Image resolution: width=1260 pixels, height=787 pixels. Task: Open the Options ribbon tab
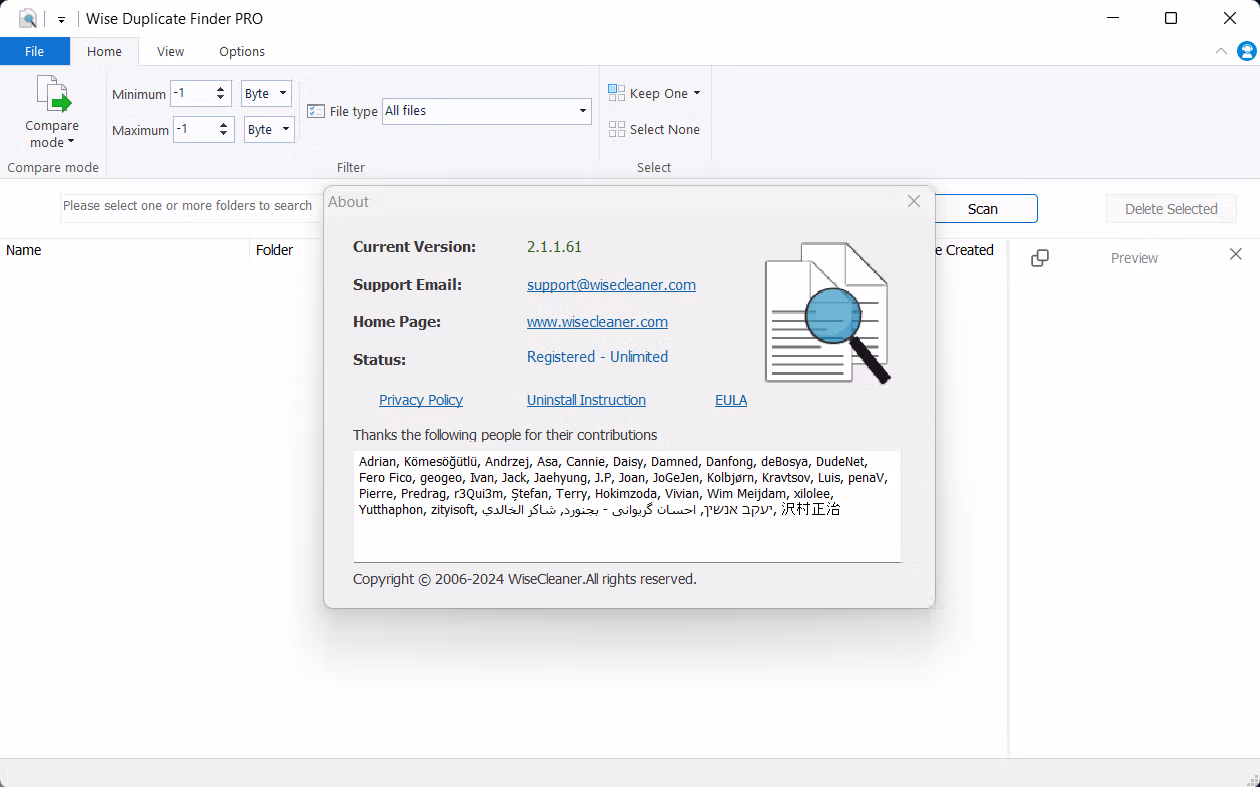coord(242,51)
